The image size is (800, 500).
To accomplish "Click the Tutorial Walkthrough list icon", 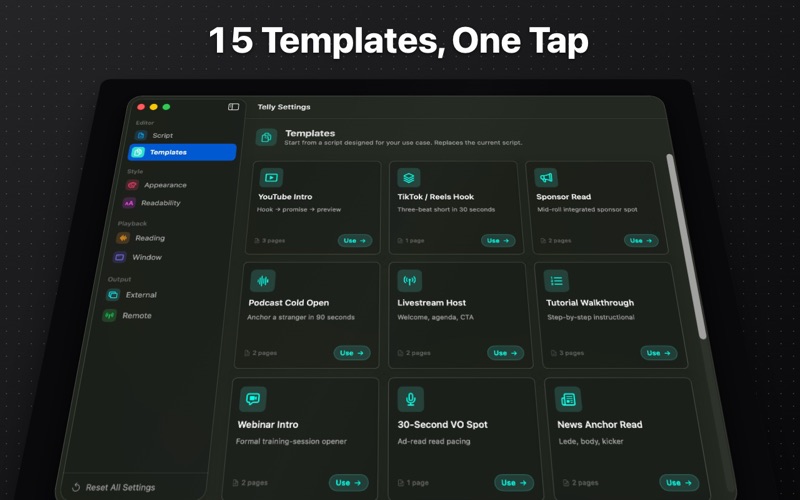I will click(x=556, y=281).
